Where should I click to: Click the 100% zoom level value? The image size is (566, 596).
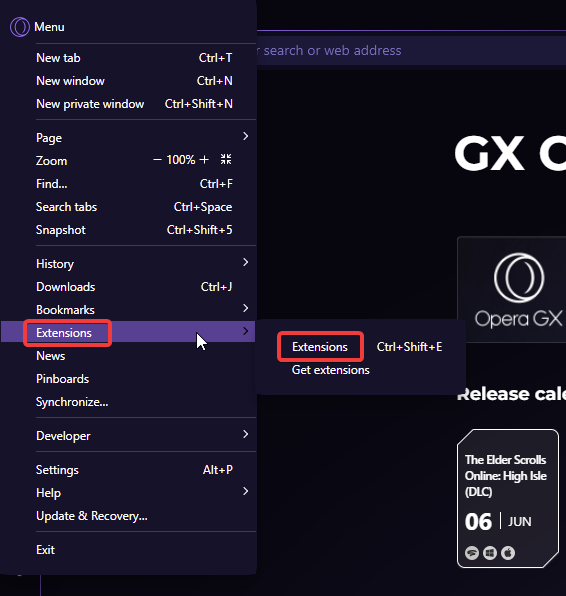pyautogui.click(x=181, y=160)
